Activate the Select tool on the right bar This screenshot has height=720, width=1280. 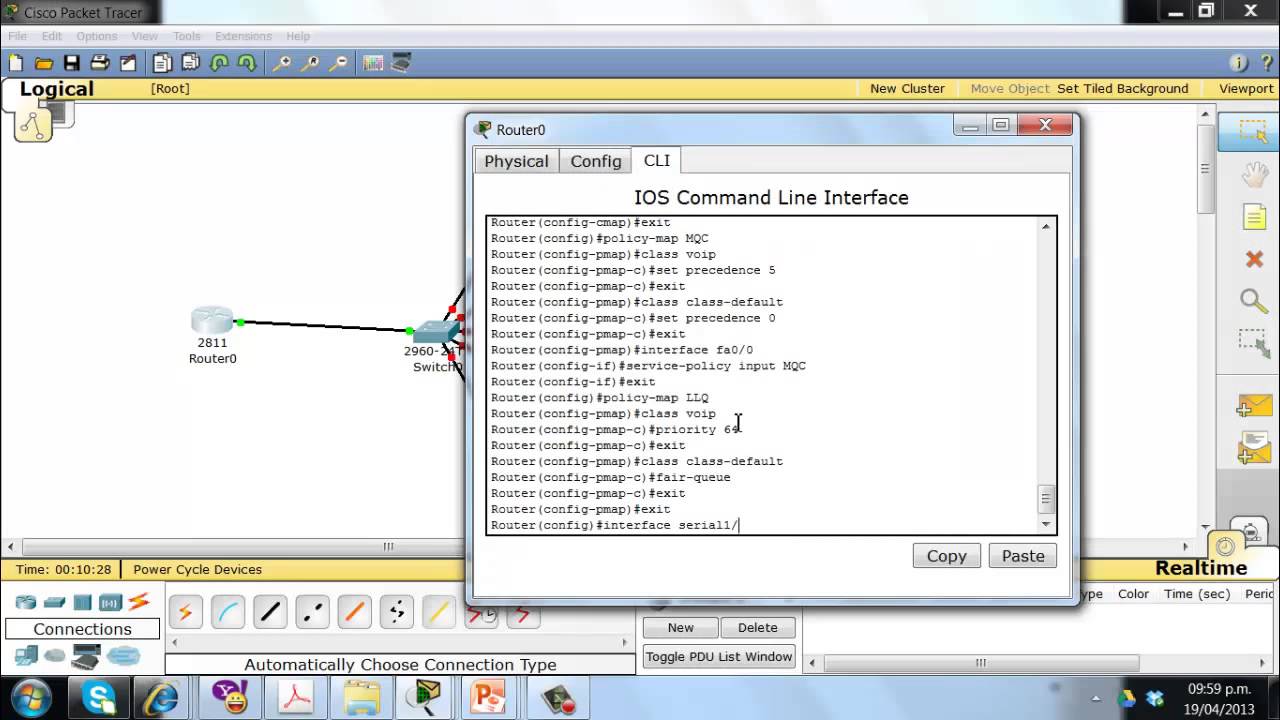click(1253, 131)
